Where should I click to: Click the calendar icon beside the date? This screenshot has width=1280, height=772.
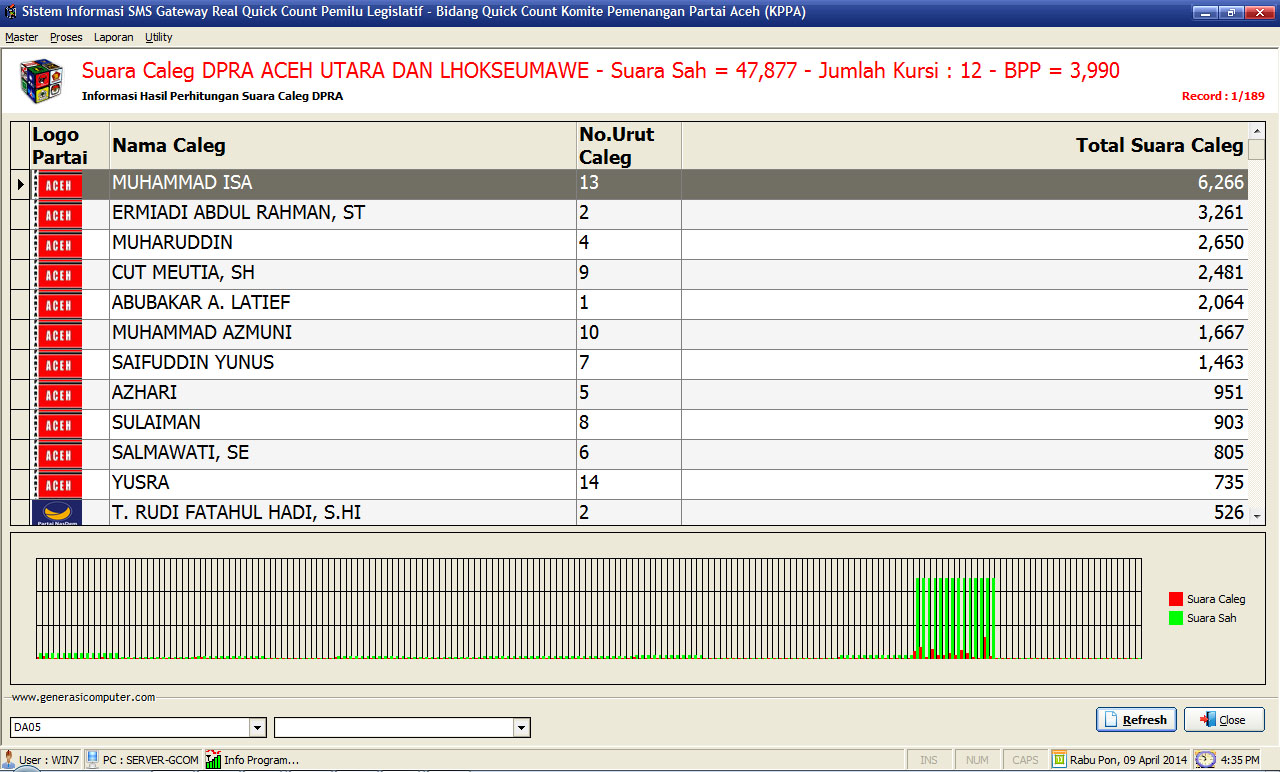pos(1059,759)
